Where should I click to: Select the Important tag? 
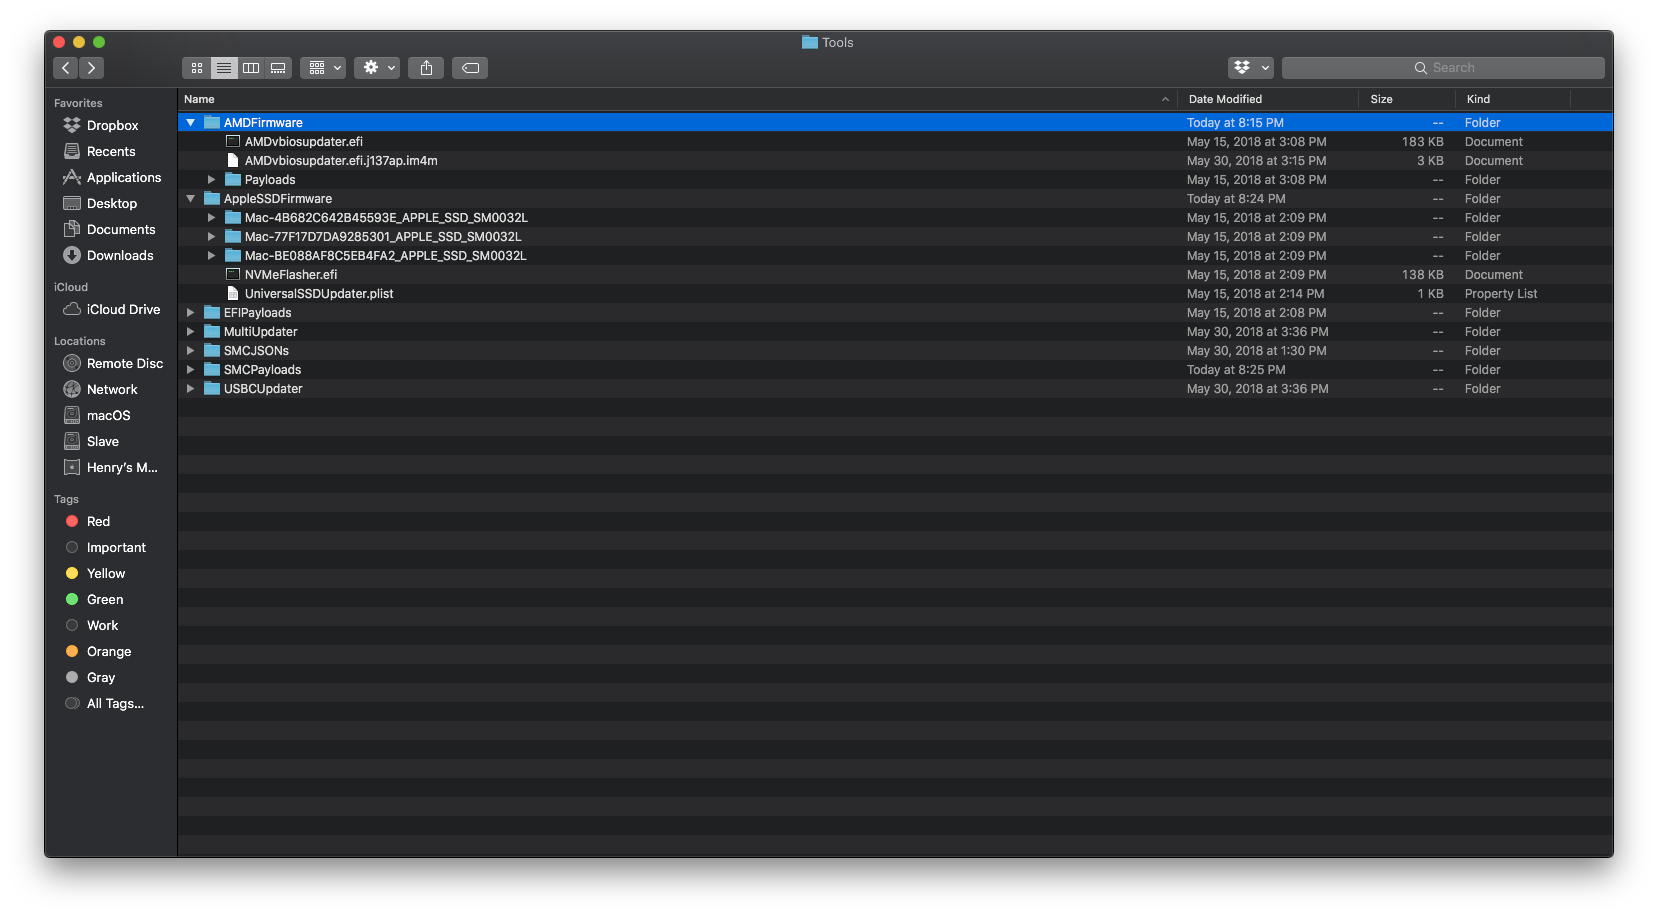[x=116, y=548]
